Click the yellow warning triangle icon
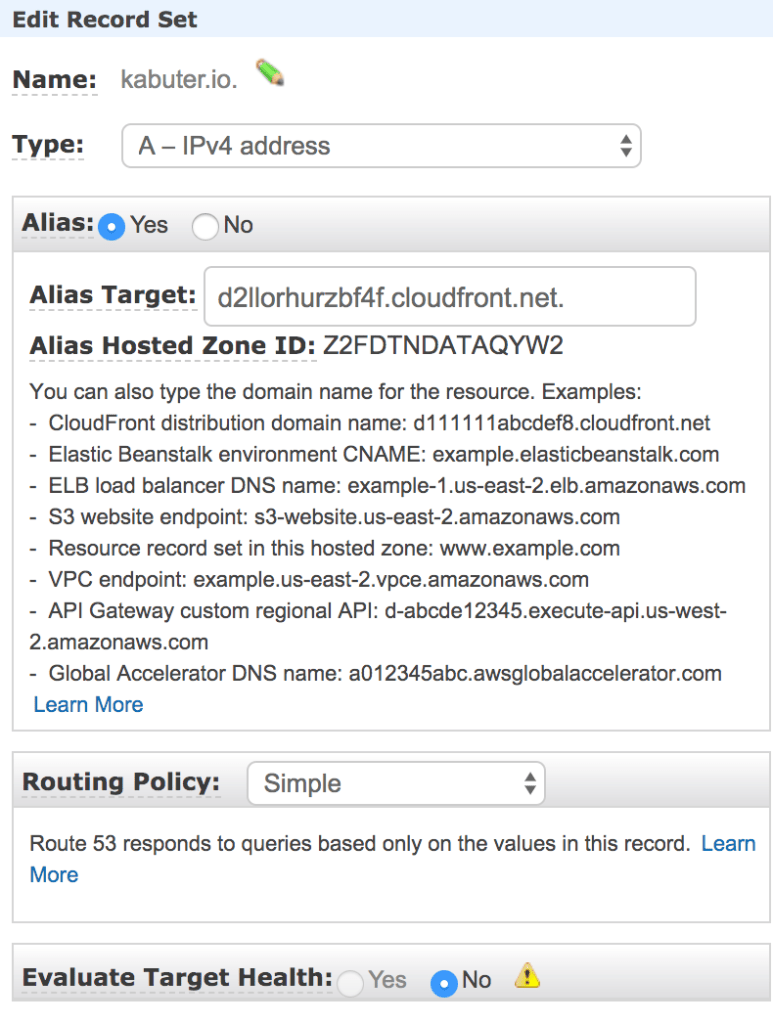This screenshot has width=773, height=1023. pos(528,976)
